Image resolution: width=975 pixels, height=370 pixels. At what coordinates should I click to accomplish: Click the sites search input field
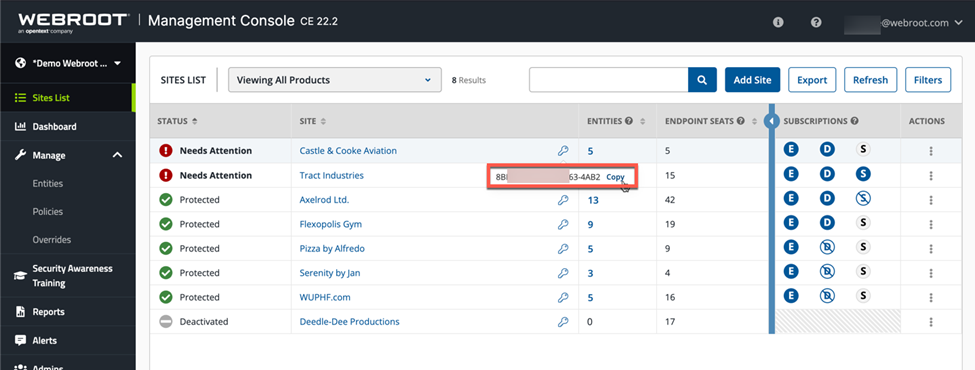click(x=609, y=80)
